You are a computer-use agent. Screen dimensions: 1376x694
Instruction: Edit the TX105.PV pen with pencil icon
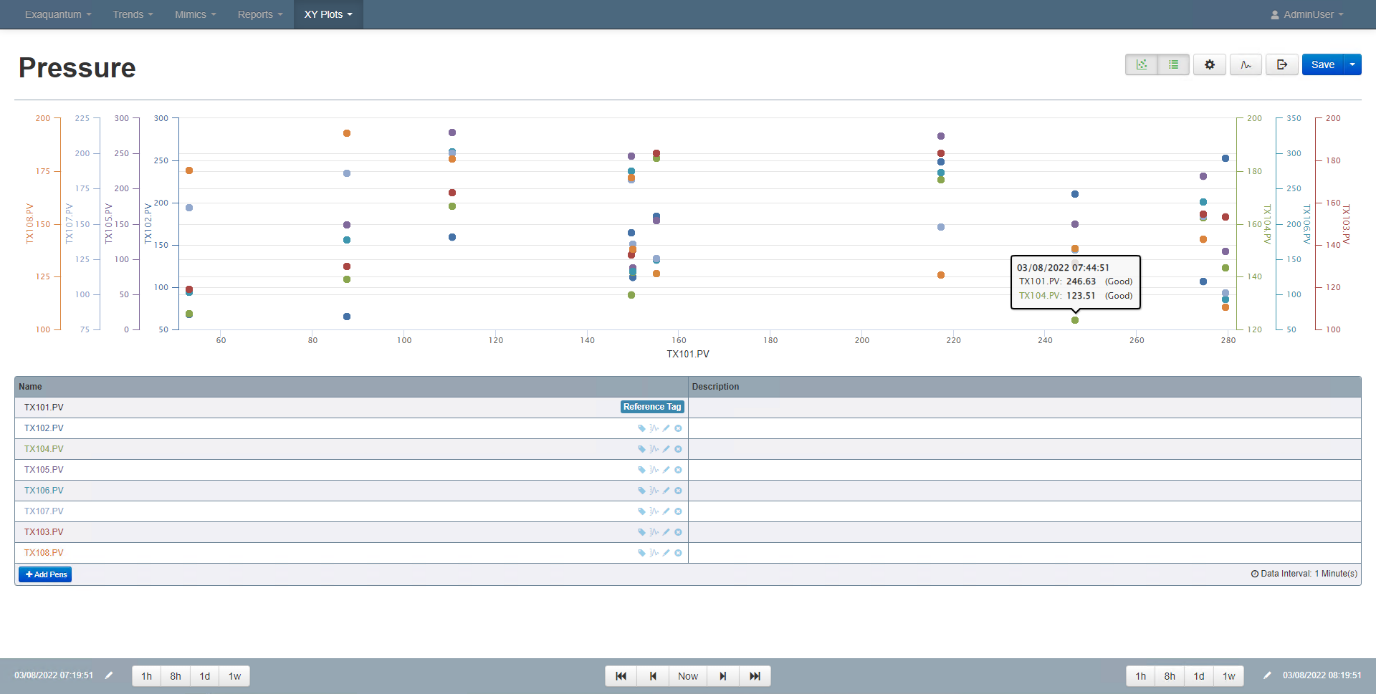click(666, 470)
